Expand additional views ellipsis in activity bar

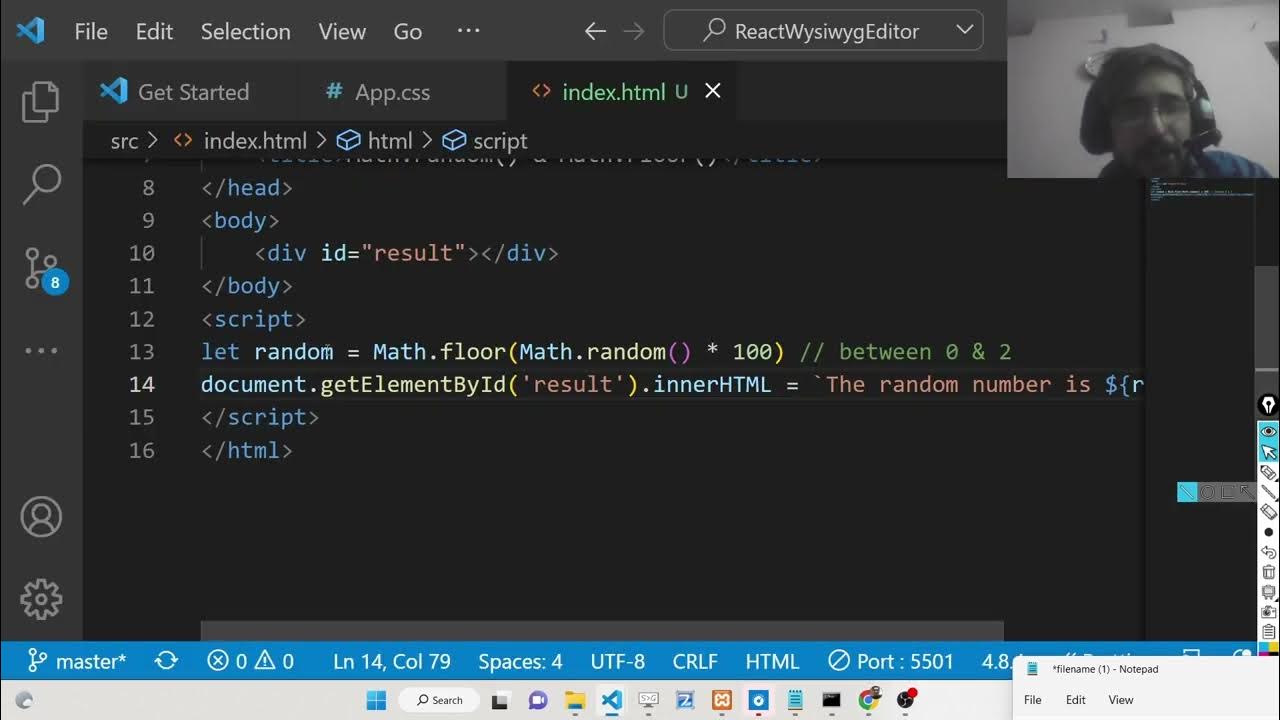[41, 351]
